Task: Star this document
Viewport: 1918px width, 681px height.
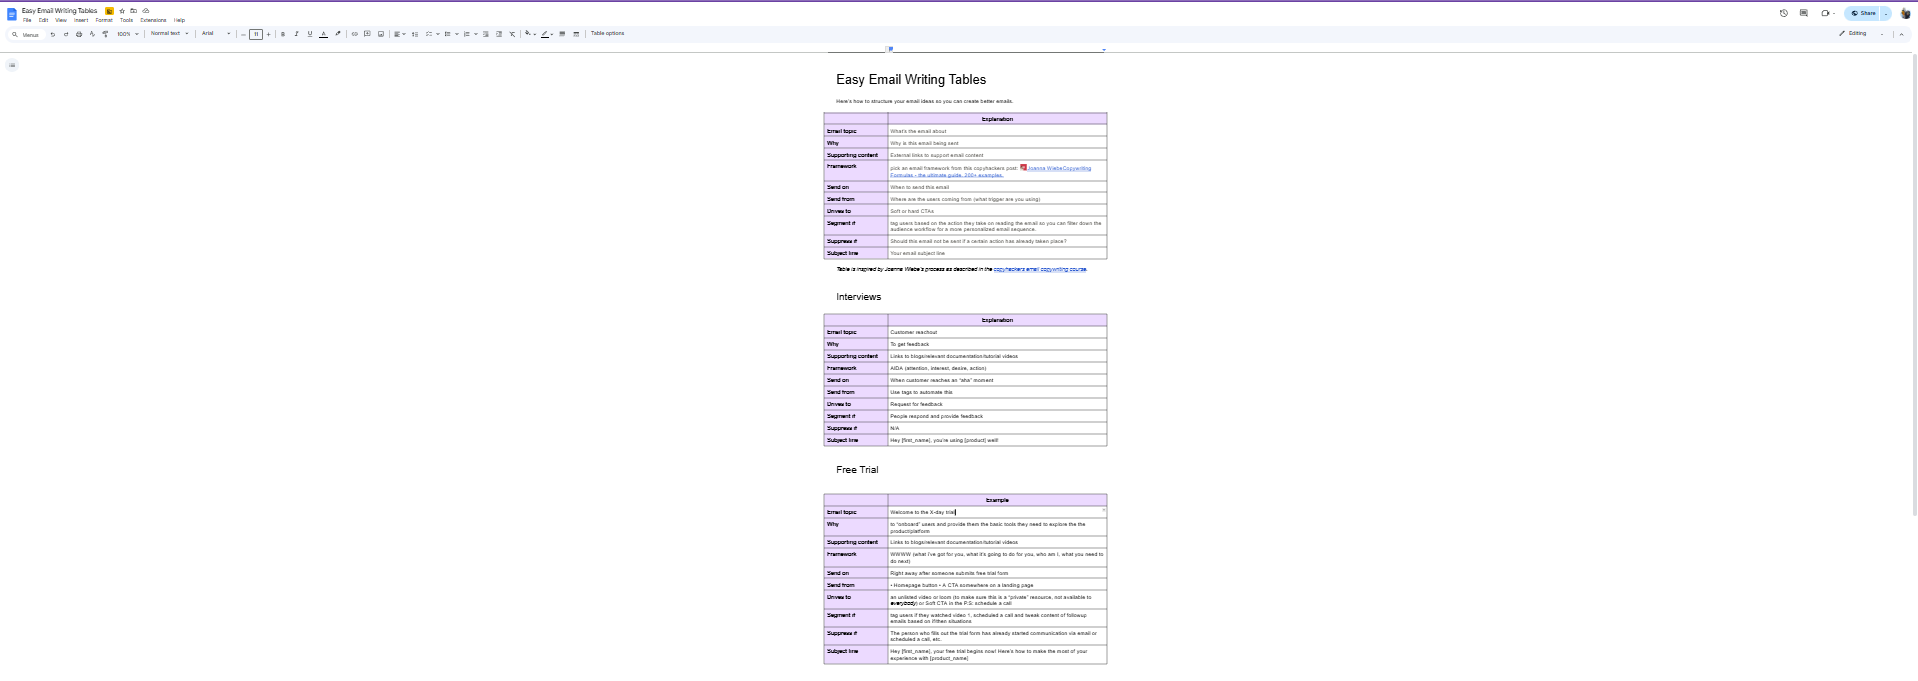Action: (x=122, y=11)
